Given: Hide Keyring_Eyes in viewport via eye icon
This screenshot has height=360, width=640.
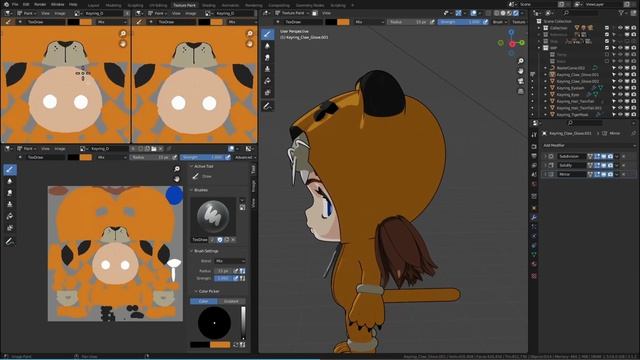Looking at the screenshot, I should pos(620,95).
